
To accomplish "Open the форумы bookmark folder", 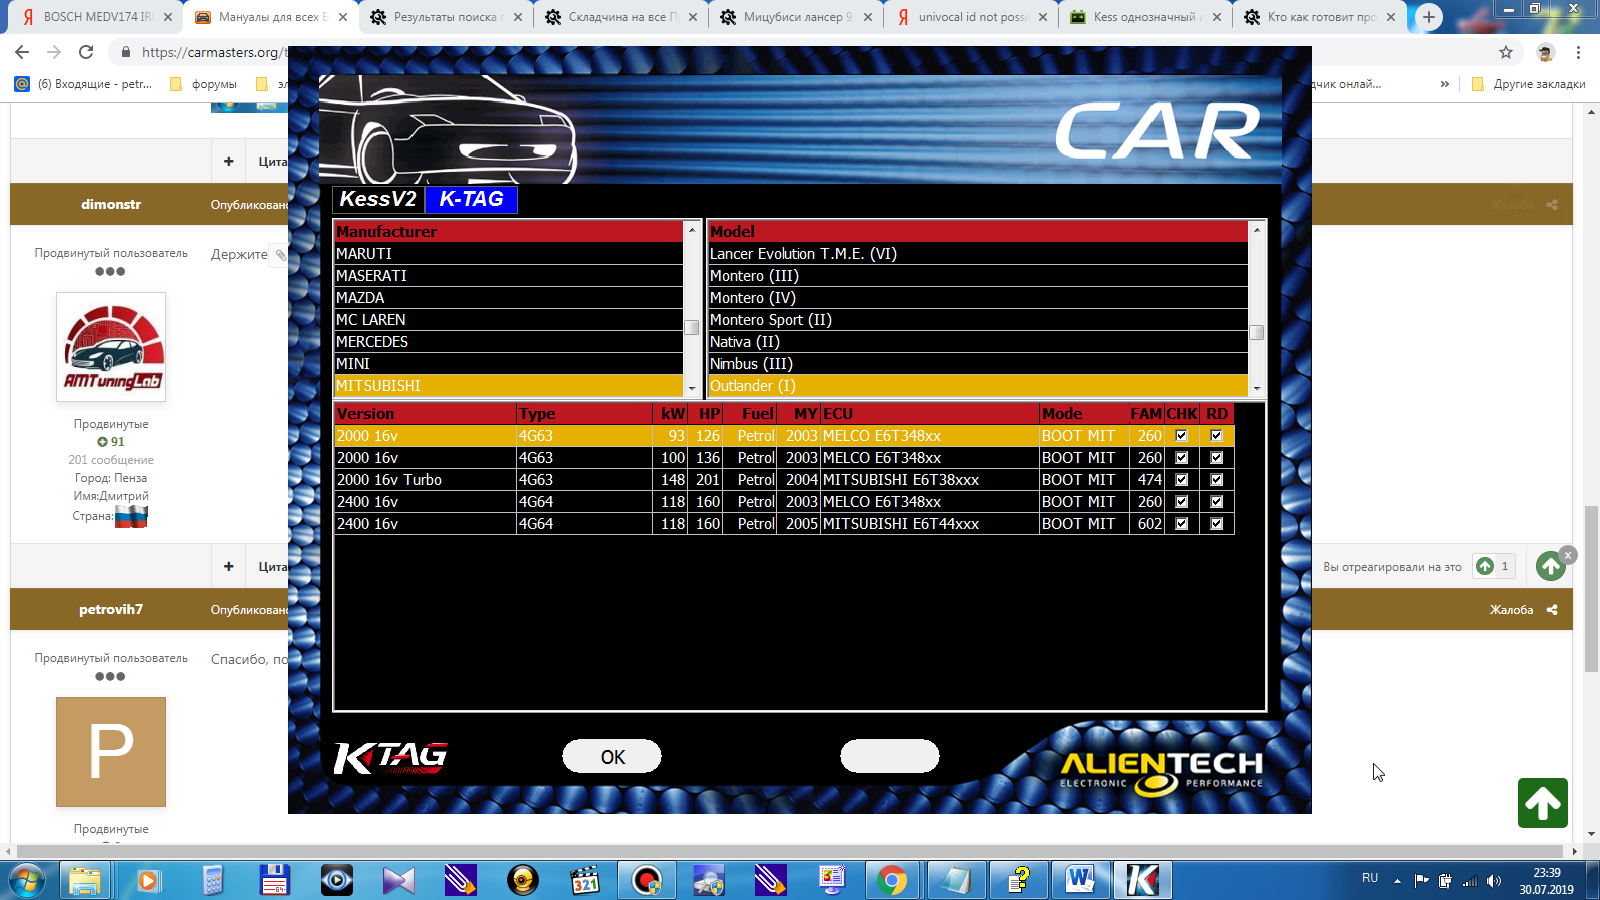I will point(203,84).
